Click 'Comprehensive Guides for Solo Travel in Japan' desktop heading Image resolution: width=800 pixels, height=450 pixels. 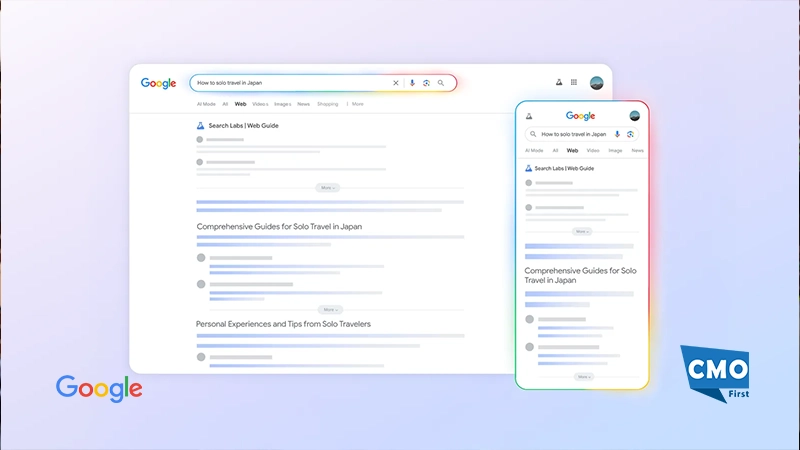point(279,227)
